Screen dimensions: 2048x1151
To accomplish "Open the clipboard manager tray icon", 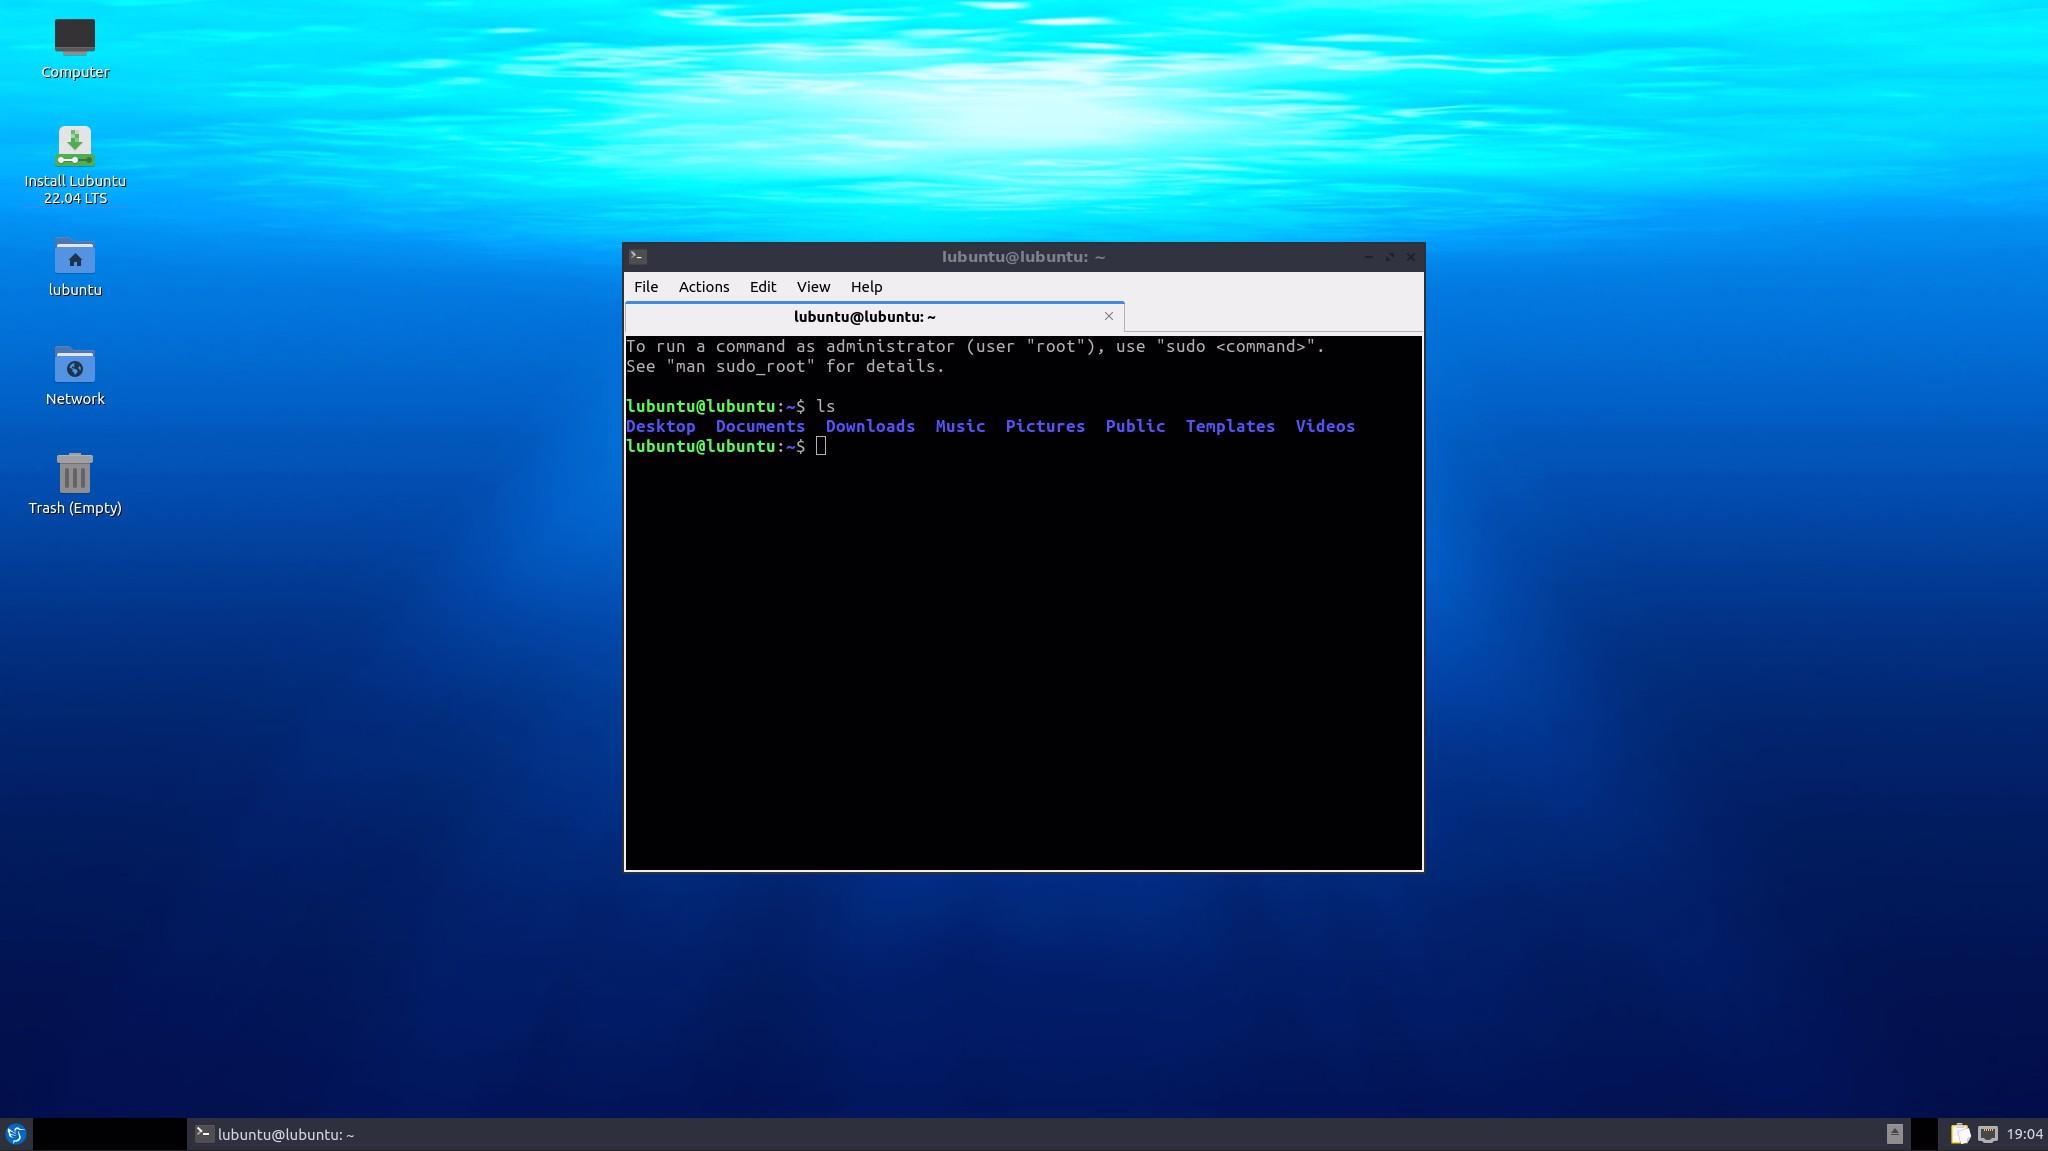I will coord(1959,1134).
